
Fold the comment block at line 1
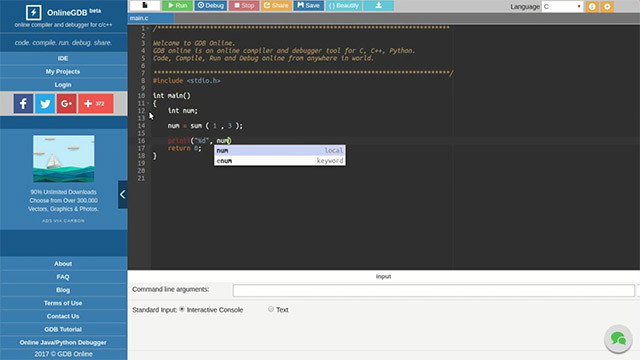pos(148,28)
